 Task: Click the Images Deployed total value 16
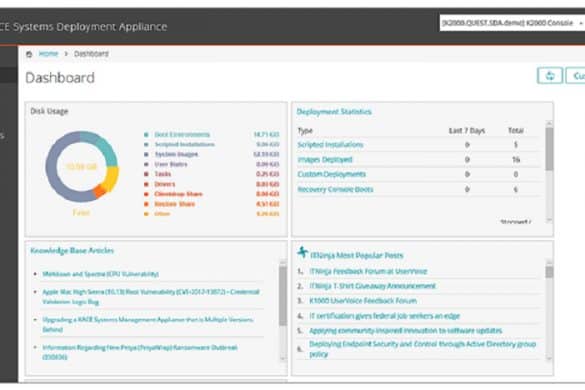click(516, 160)
